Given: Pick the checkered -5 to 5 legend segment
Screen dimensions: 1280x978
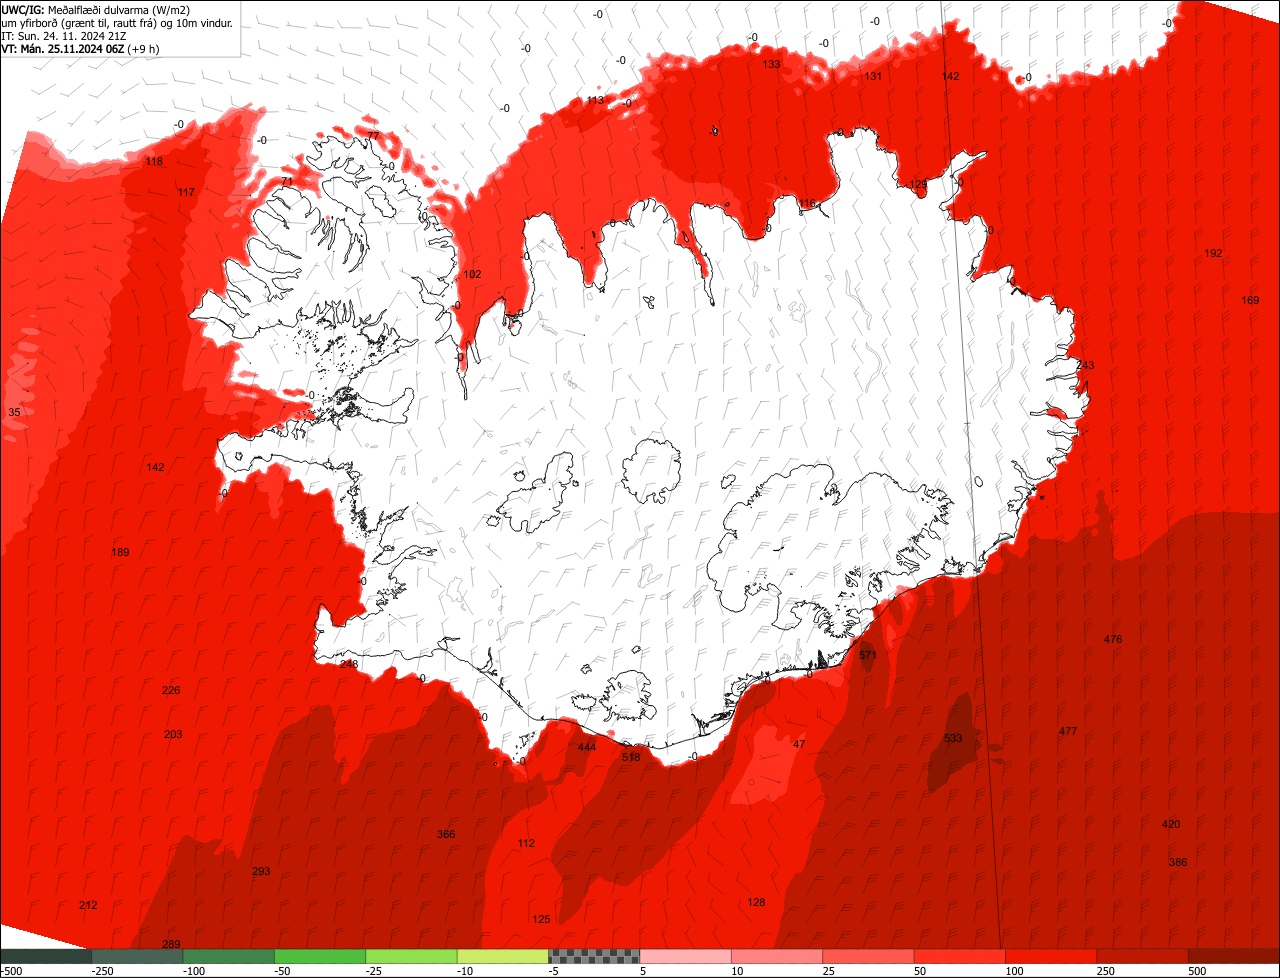Looking at the screenshot, I should 594,956.
